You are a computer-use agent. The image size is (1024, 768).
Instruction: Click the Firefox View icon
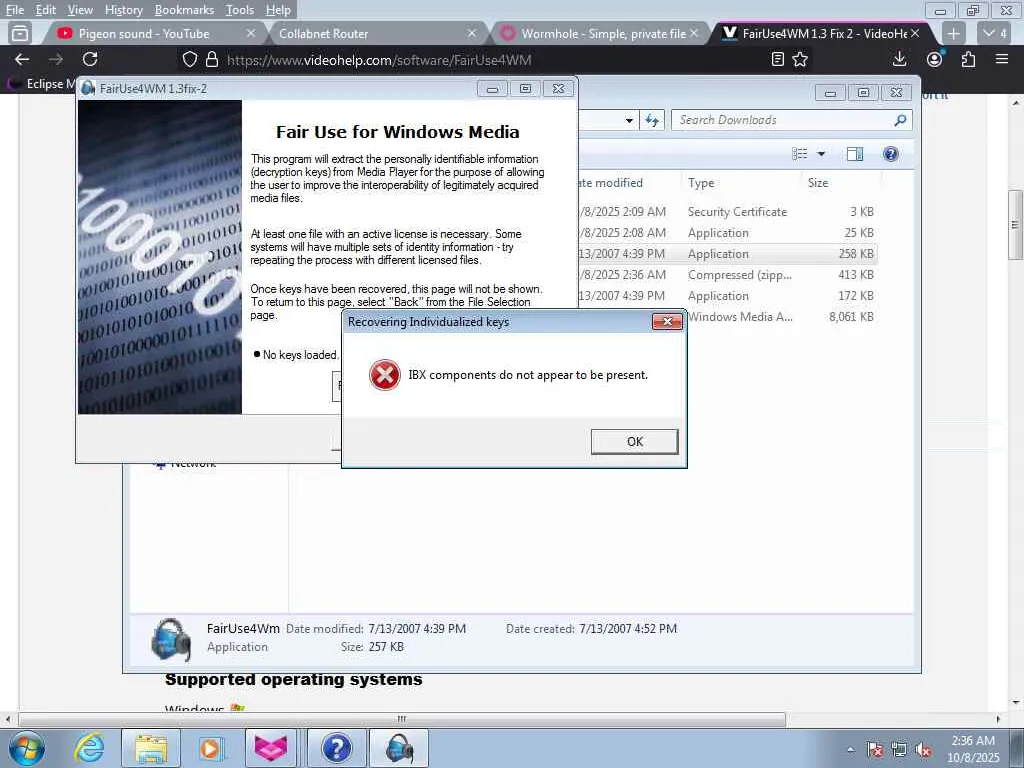point(20,33)
